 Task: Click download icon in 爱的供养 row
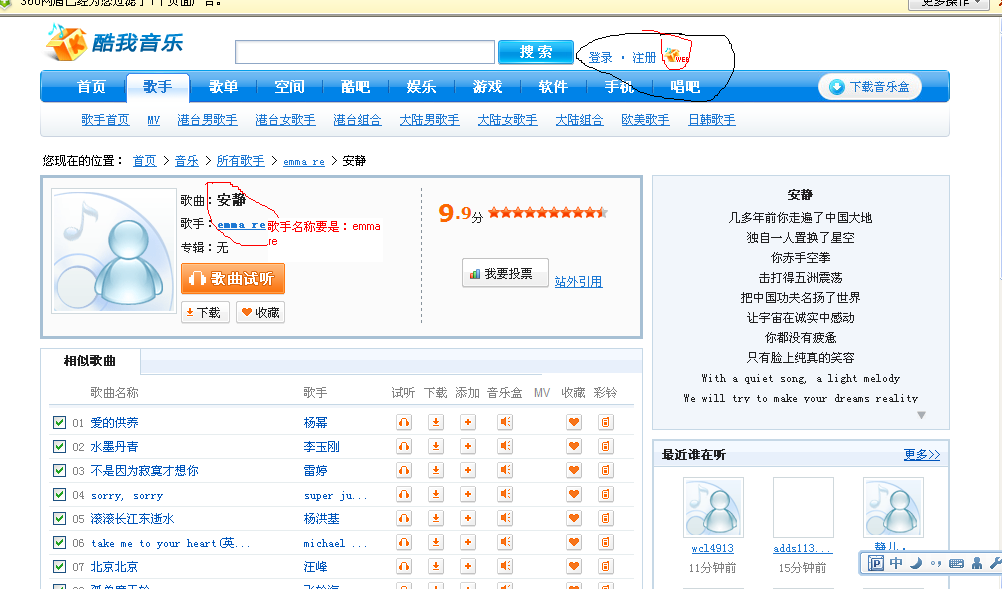tap(436, 422)
